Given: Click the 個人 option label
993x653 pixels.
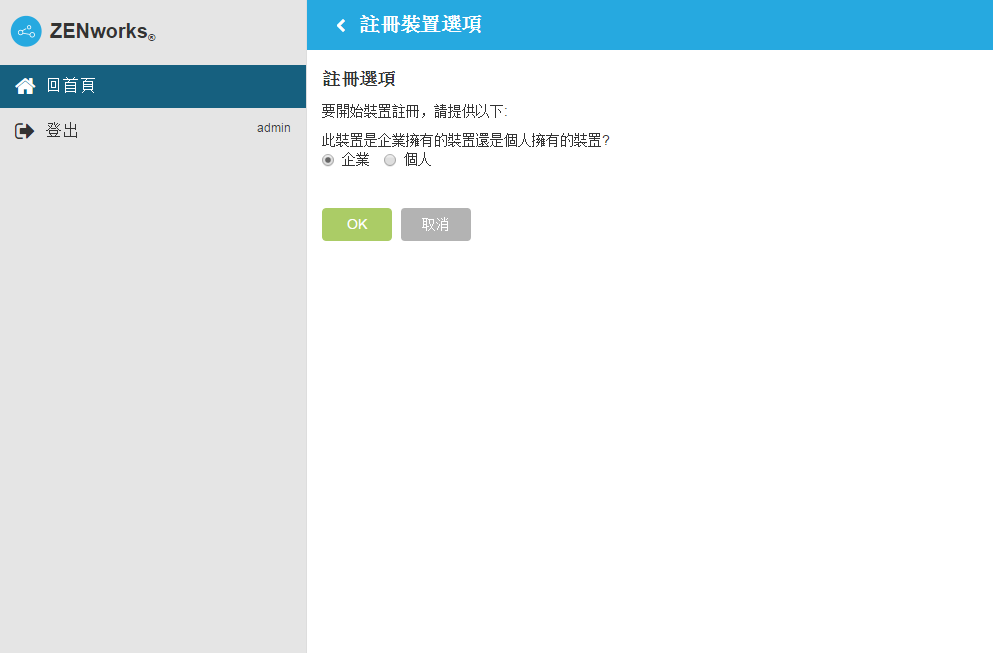Looking at the screenshot, I should coord(418,160).
